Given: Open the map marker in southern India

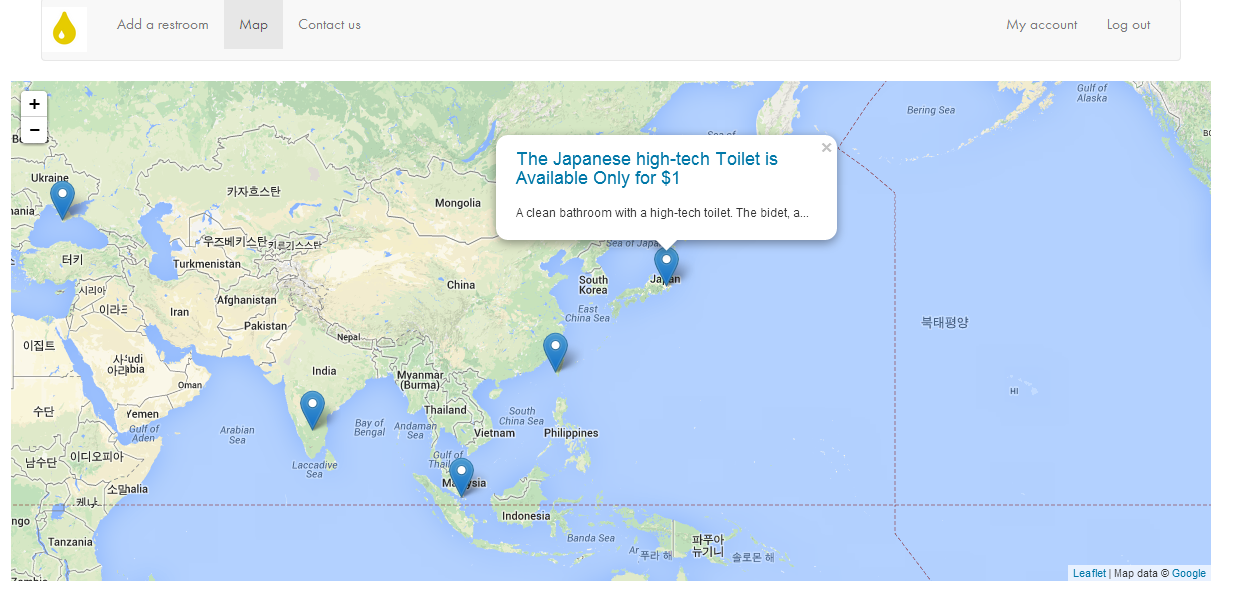Looking at the screenshot, I should point(312,408).
